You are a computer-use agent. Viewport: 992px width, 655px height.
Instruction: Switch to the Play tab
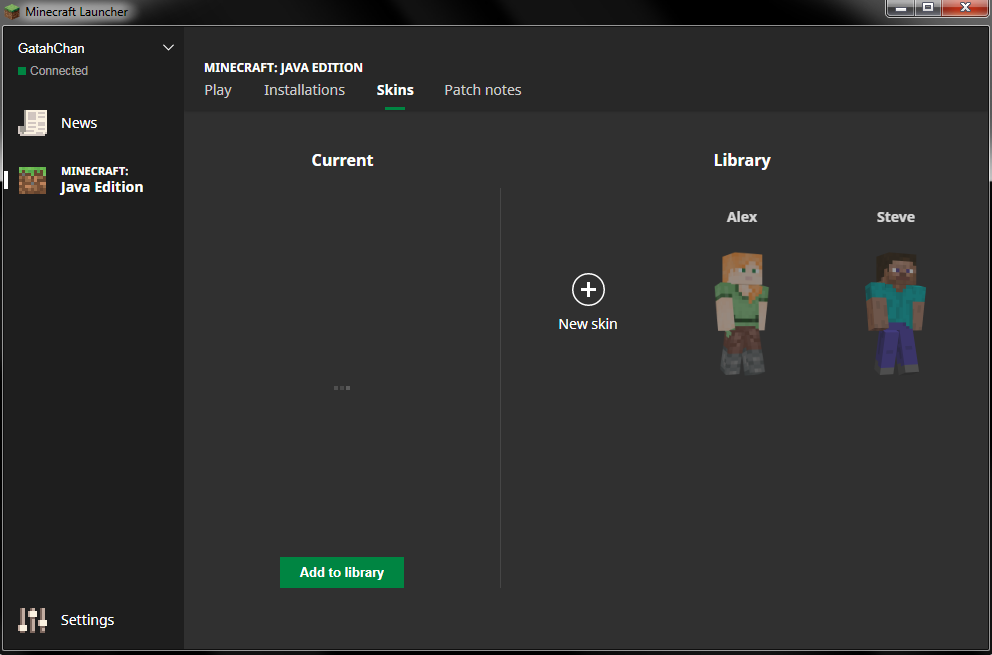(218, 90)
